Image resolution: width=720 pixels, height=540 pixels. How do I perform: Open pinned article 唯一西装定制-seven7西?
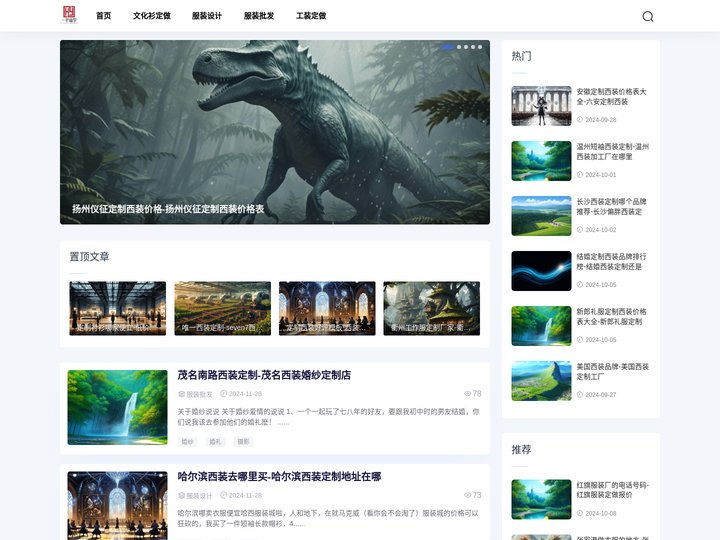(222, 308)
